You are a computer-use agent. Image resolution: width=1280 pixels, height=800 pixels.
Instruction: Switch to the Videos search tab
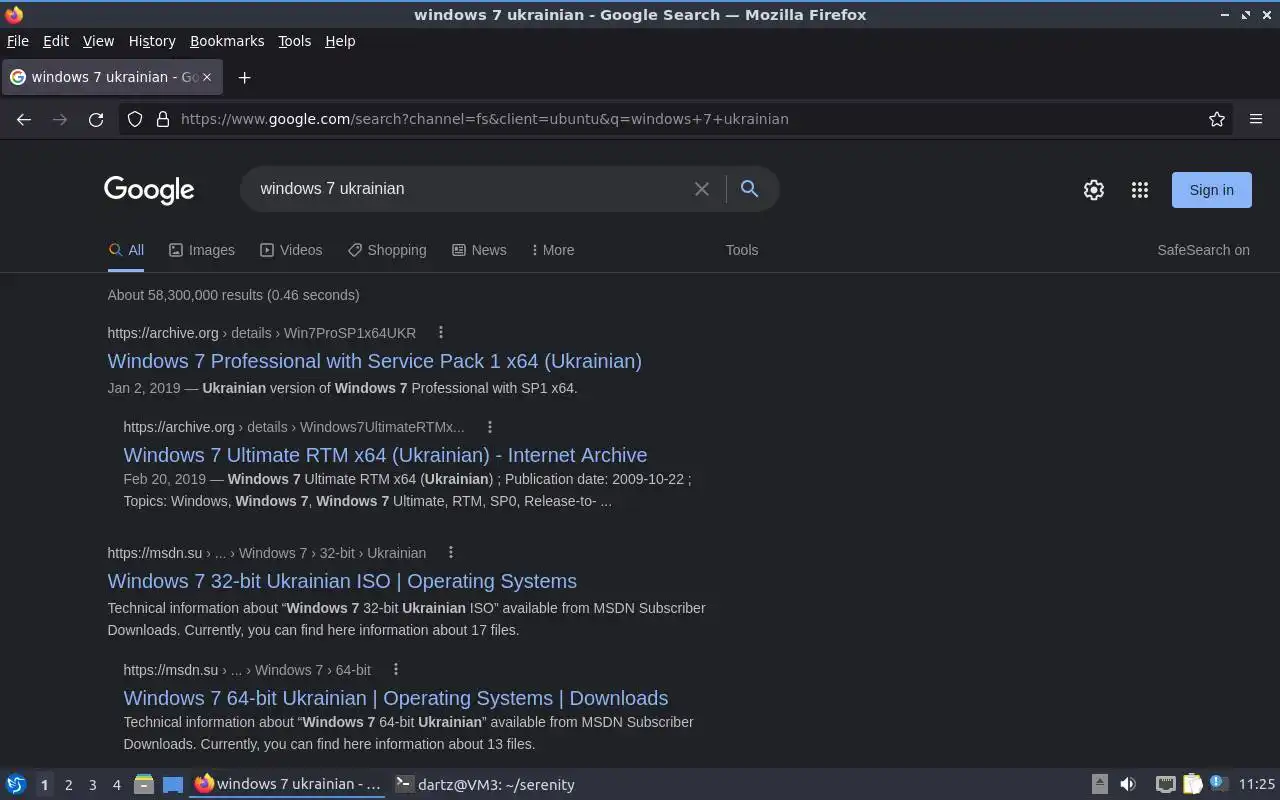pyautogui.click(x=291, y=250)
